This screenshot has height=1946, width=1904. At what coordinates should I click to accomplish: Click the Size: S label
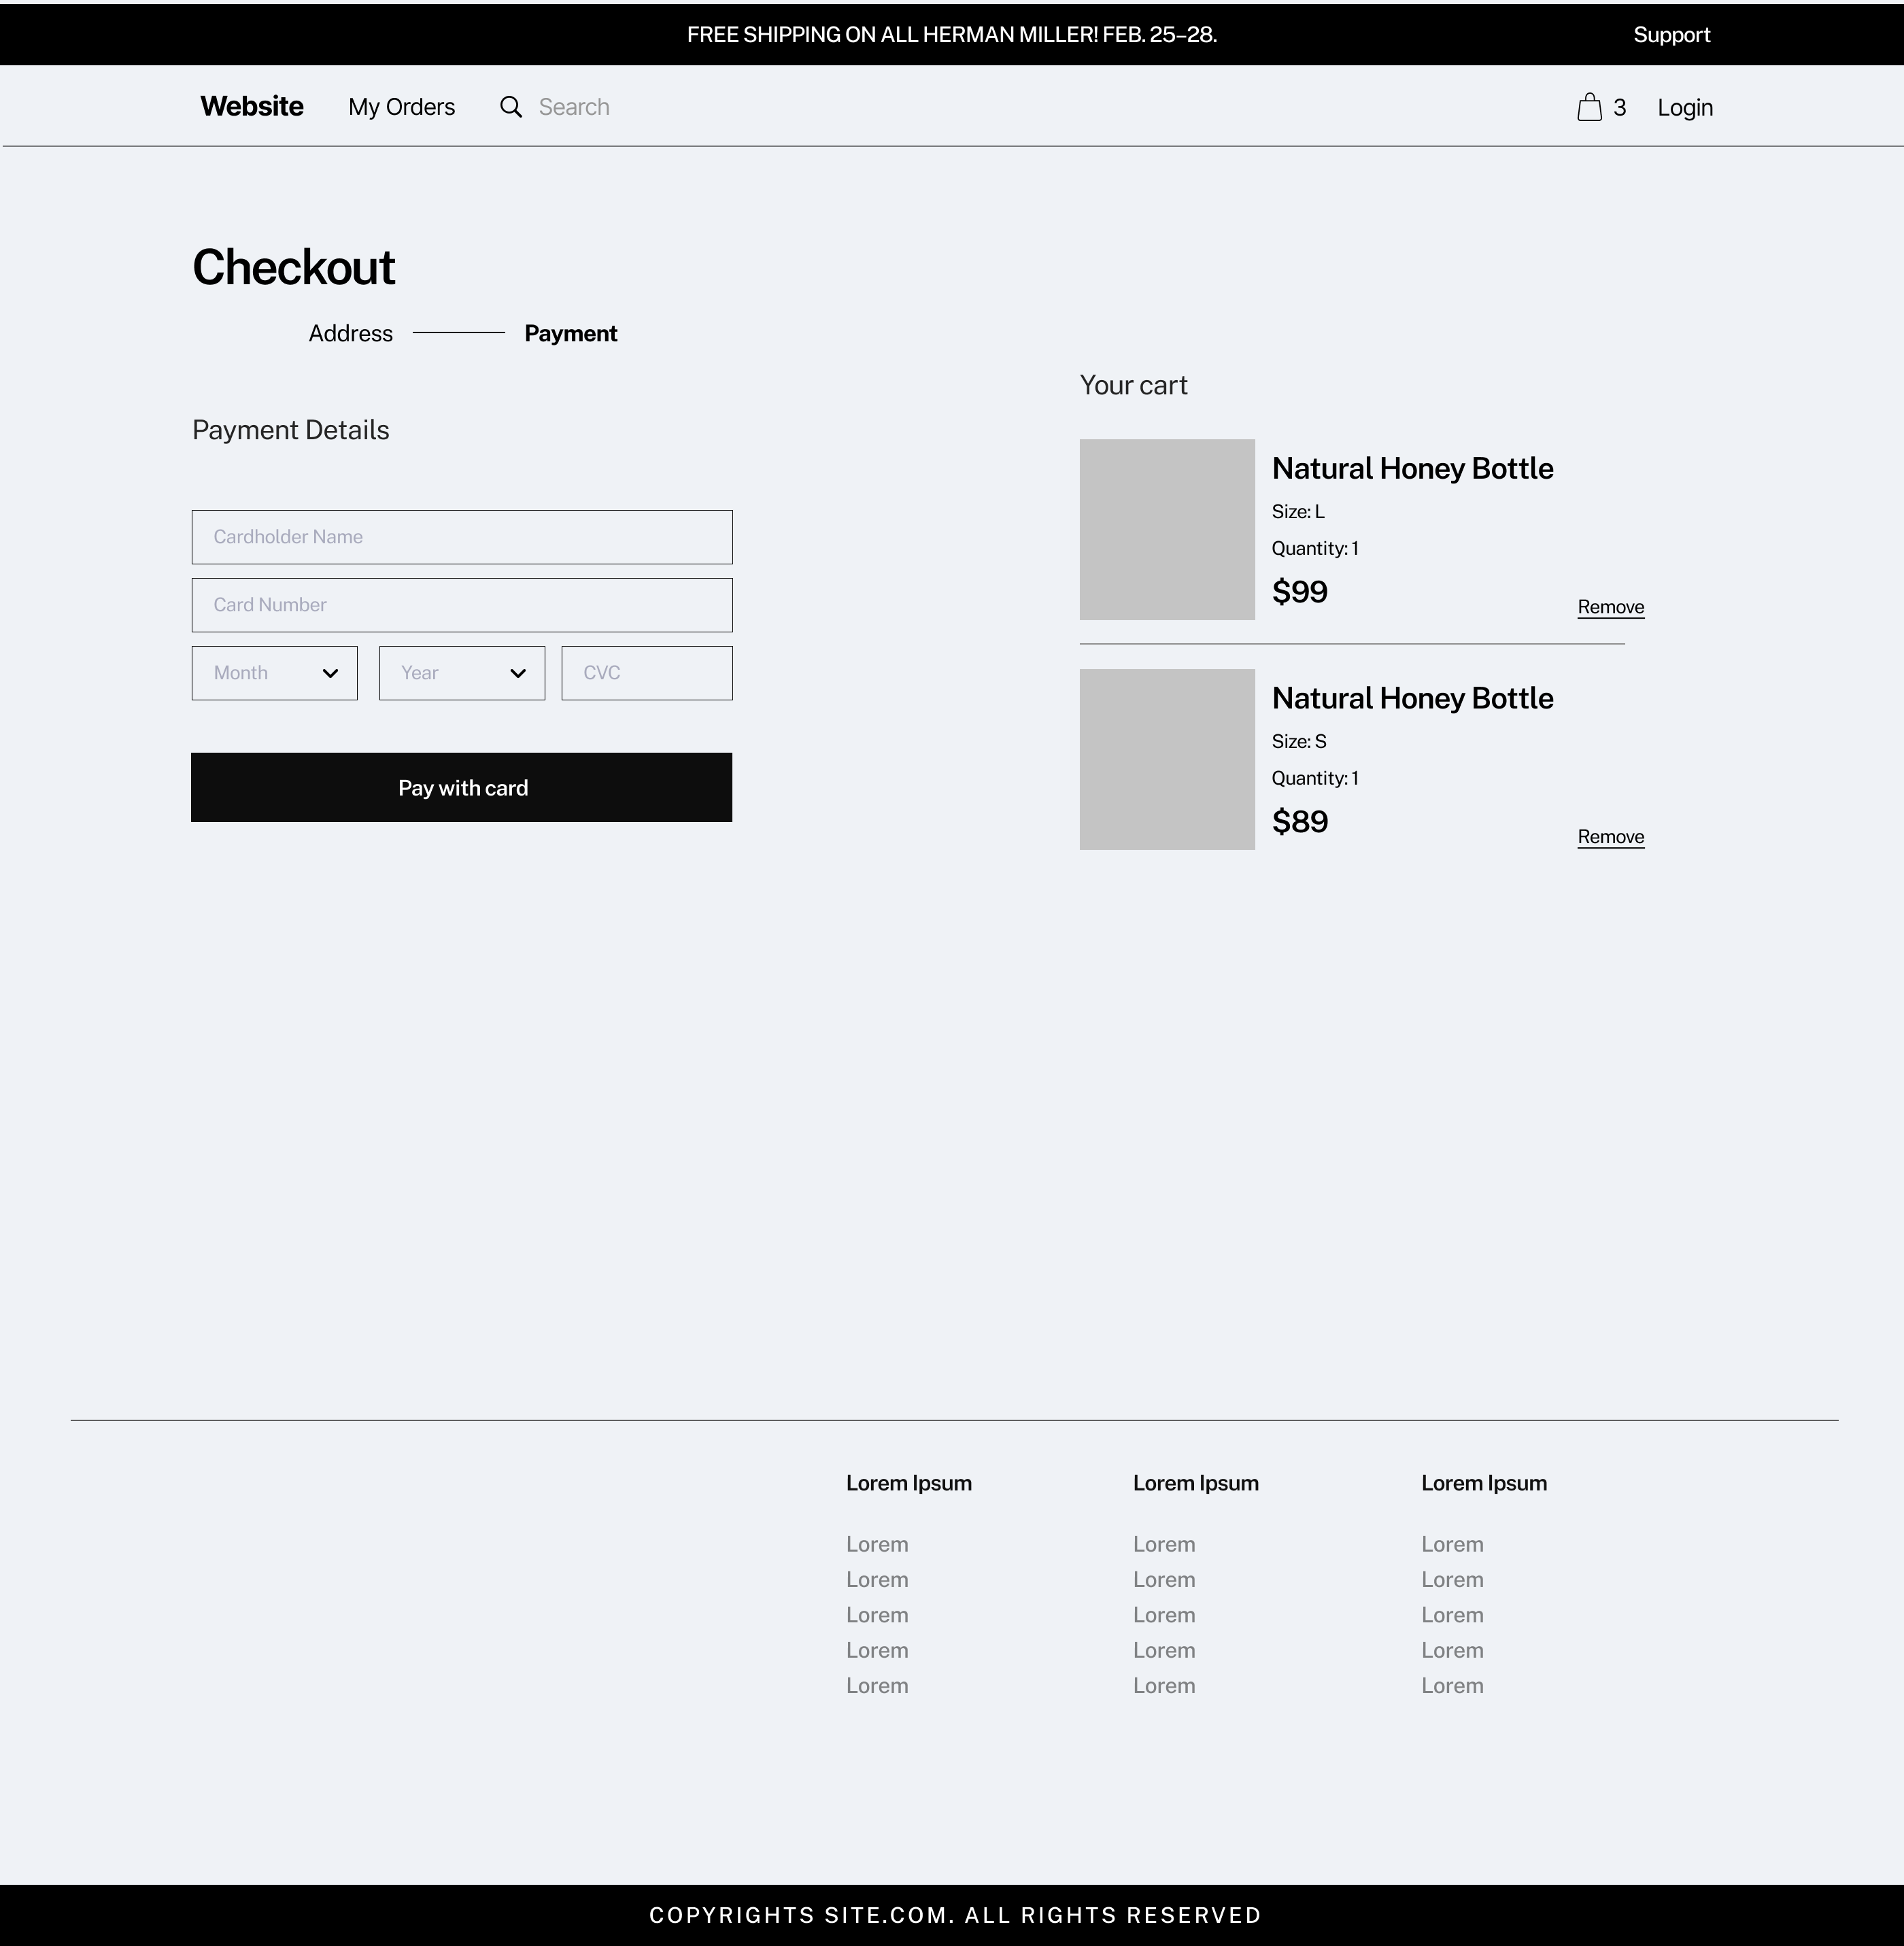[1299, 742]
